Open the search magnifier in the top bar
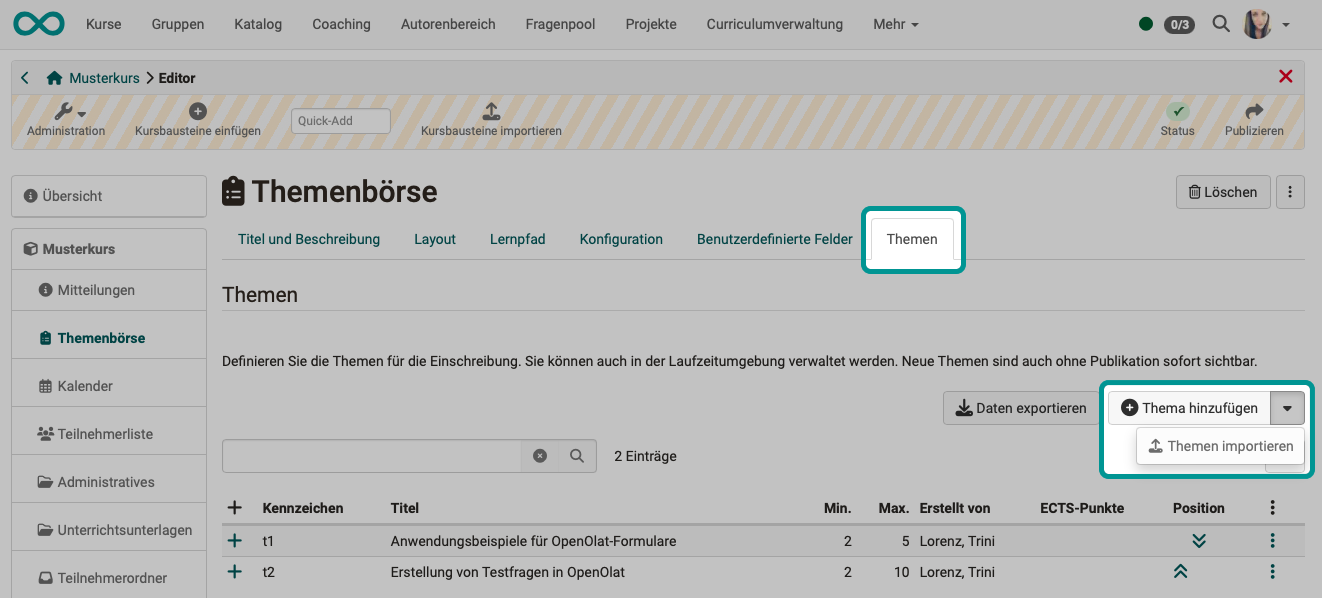This screenshot has height=598, width=1322. point(1220,23)
